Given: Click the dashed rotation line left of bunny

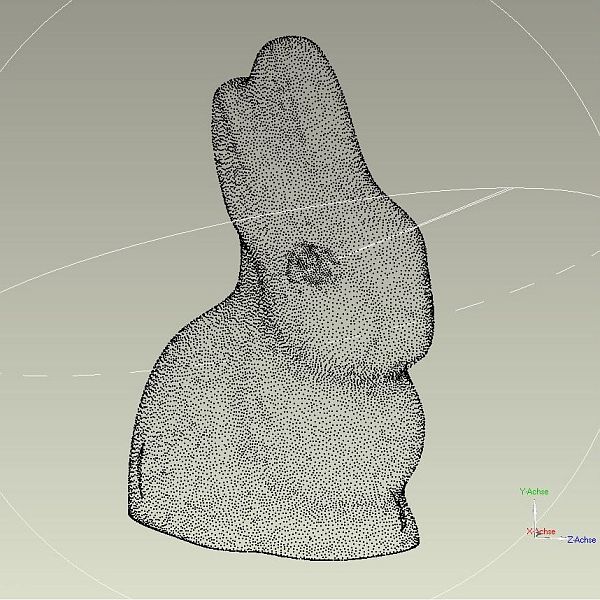Looking at the screenshot, I should tap(60, 375).
